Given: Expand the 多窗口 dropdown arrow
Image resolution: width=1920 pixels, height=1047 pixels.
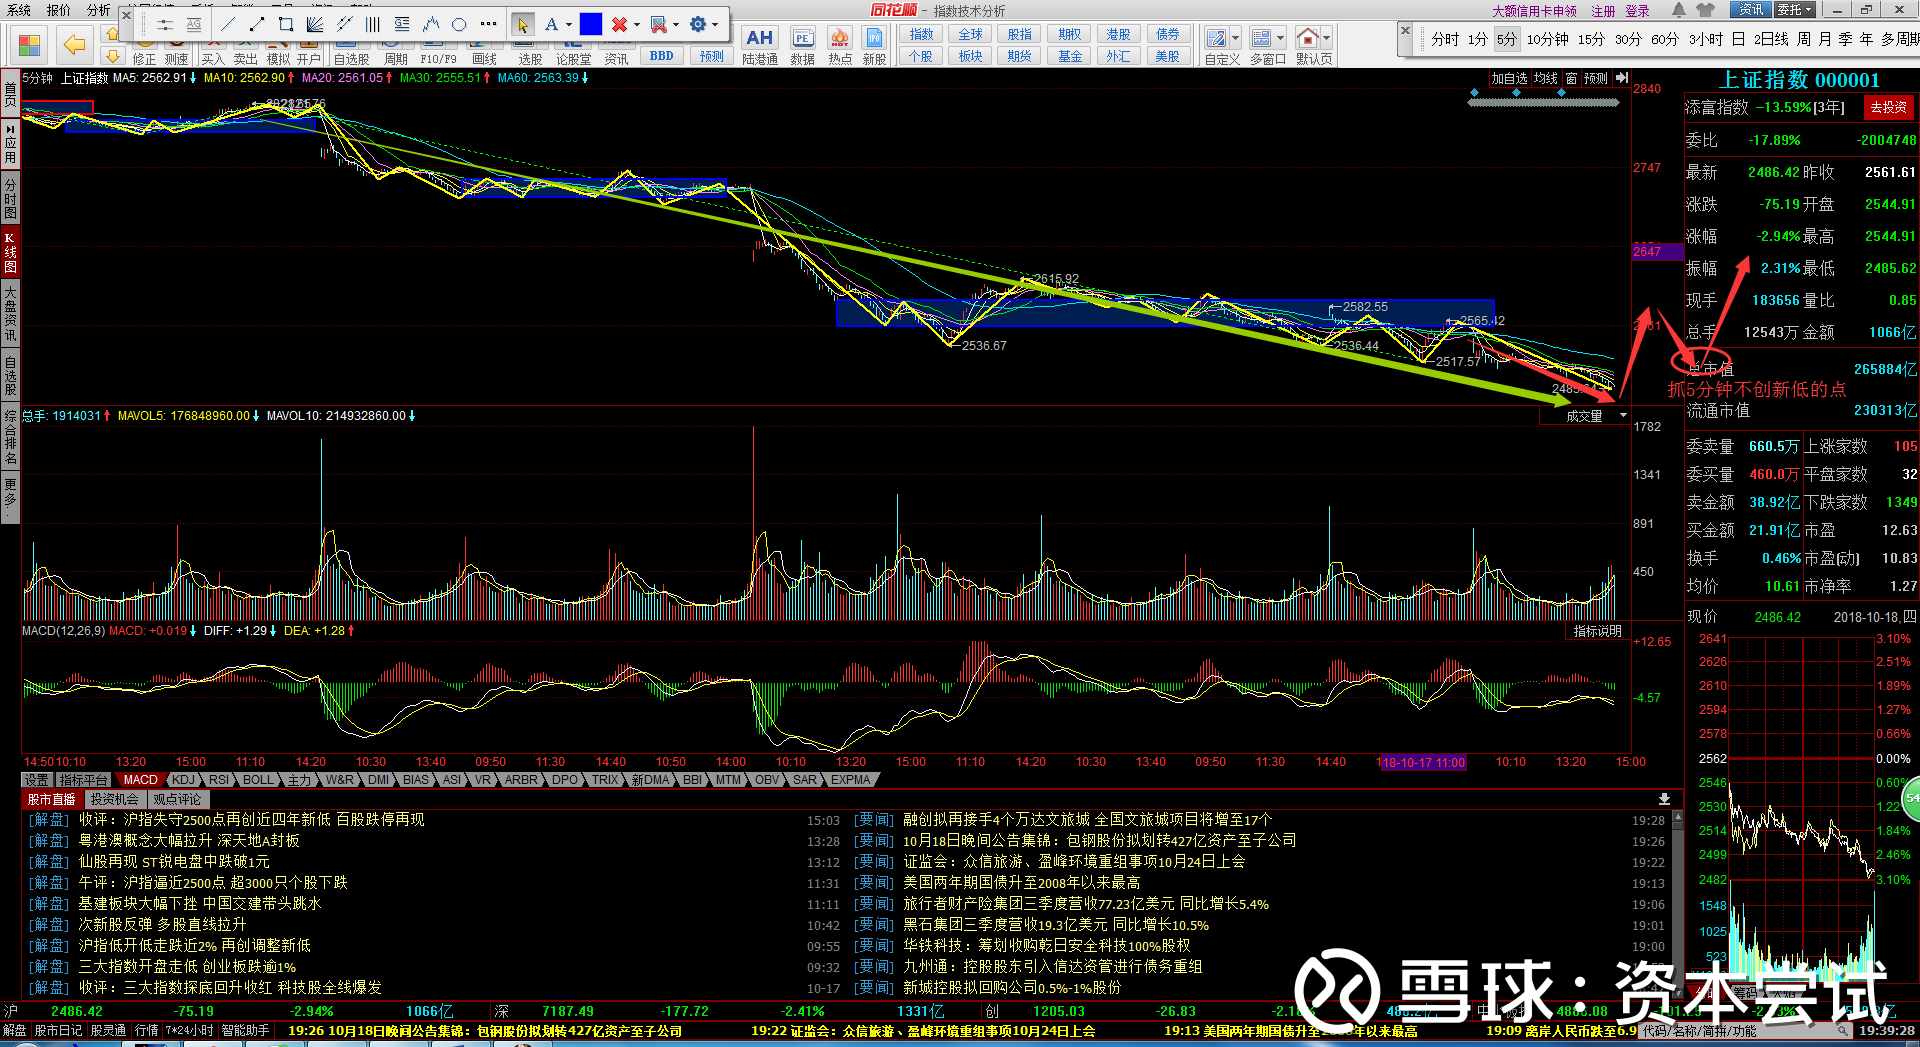Looking at the screenshot, I should [x=1281, y=38].
